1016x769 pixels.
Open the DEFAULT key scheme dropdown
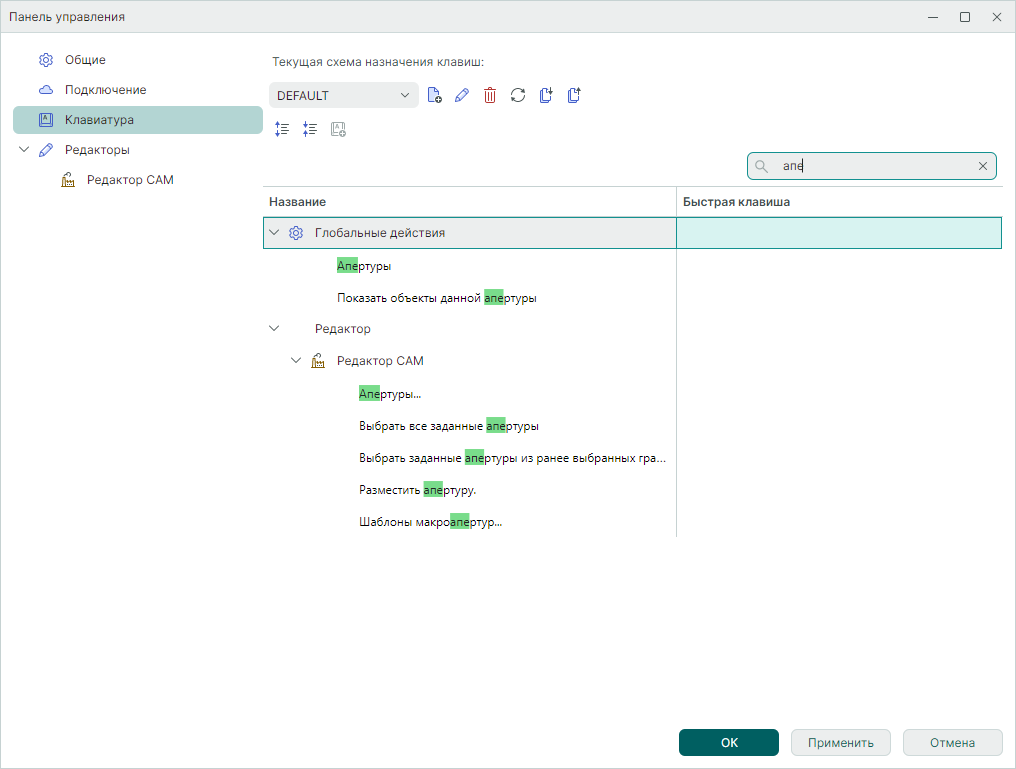coord(343,96)
